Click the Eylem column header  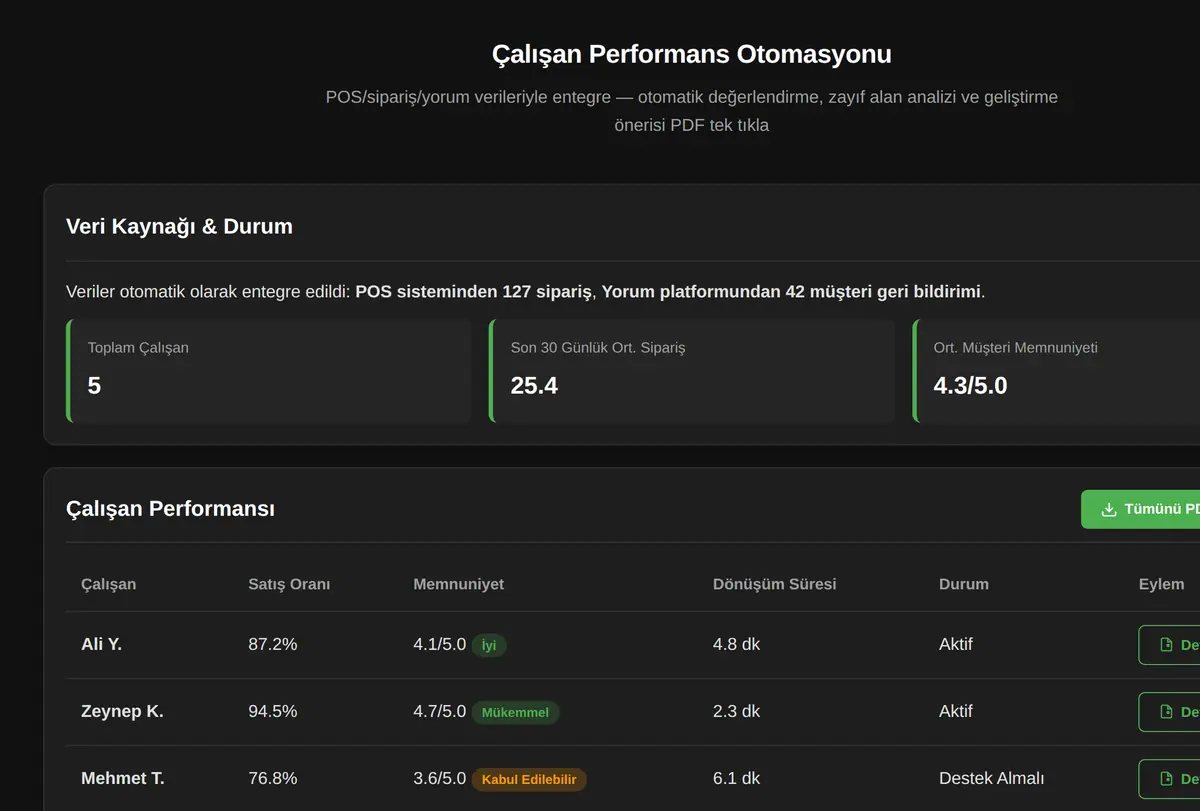[x=1161, y=584]
